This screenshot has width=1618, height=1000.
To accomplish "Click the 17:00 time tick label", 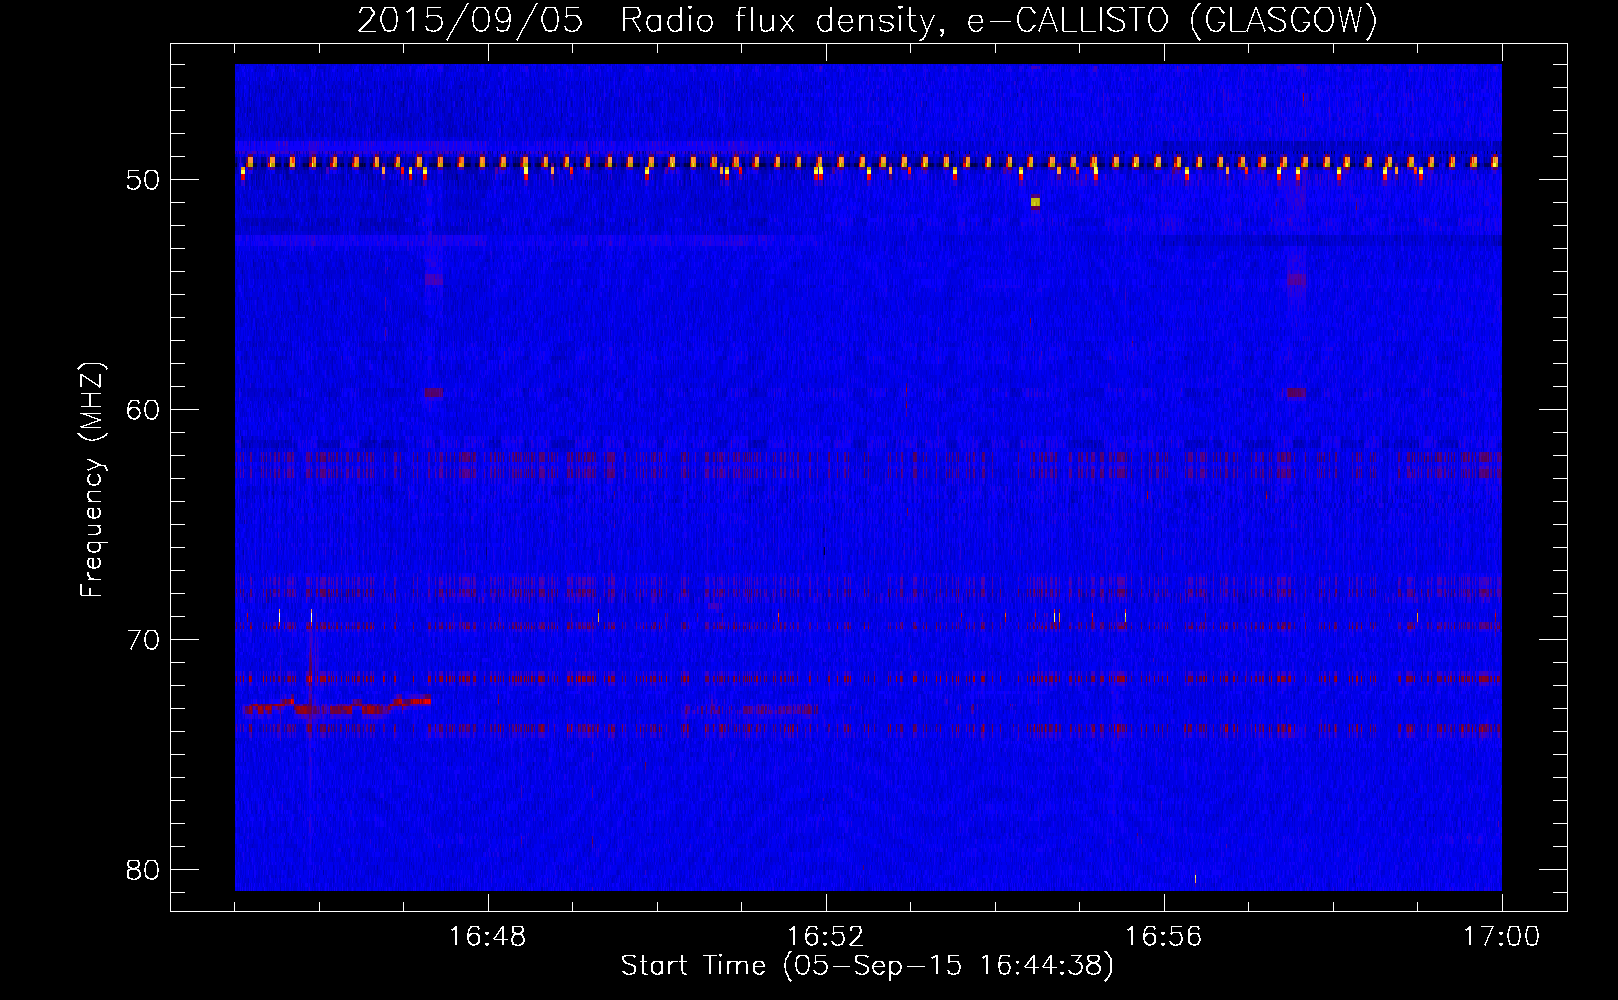I will (1502, 937).
